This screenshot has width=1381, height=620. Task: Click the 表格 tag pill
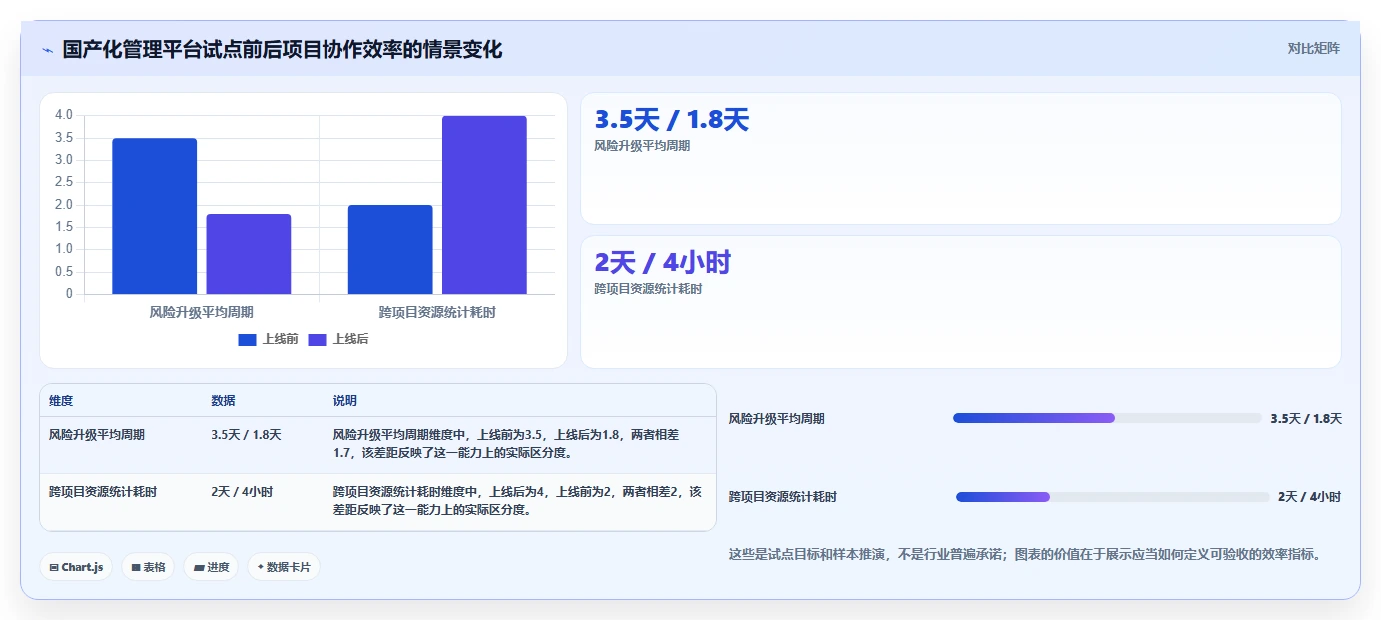tap(148, 567)
